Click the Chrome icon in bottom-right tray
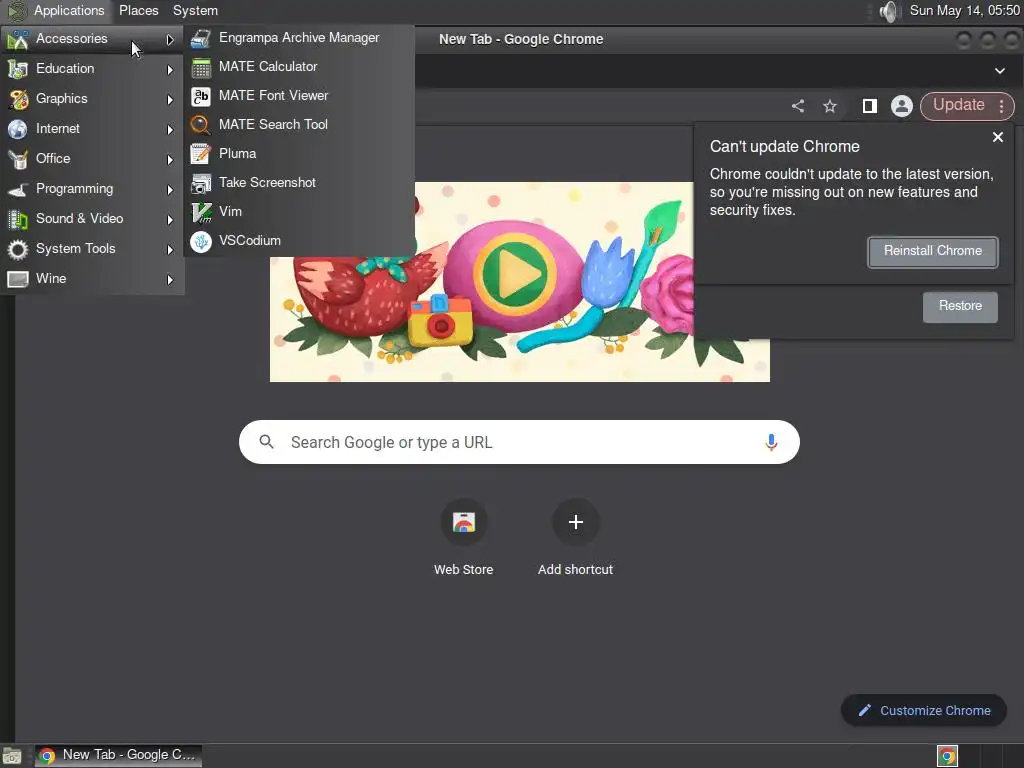Image resolution: width=1024 pixels, height=768 pixels. (x=947, y=756)
